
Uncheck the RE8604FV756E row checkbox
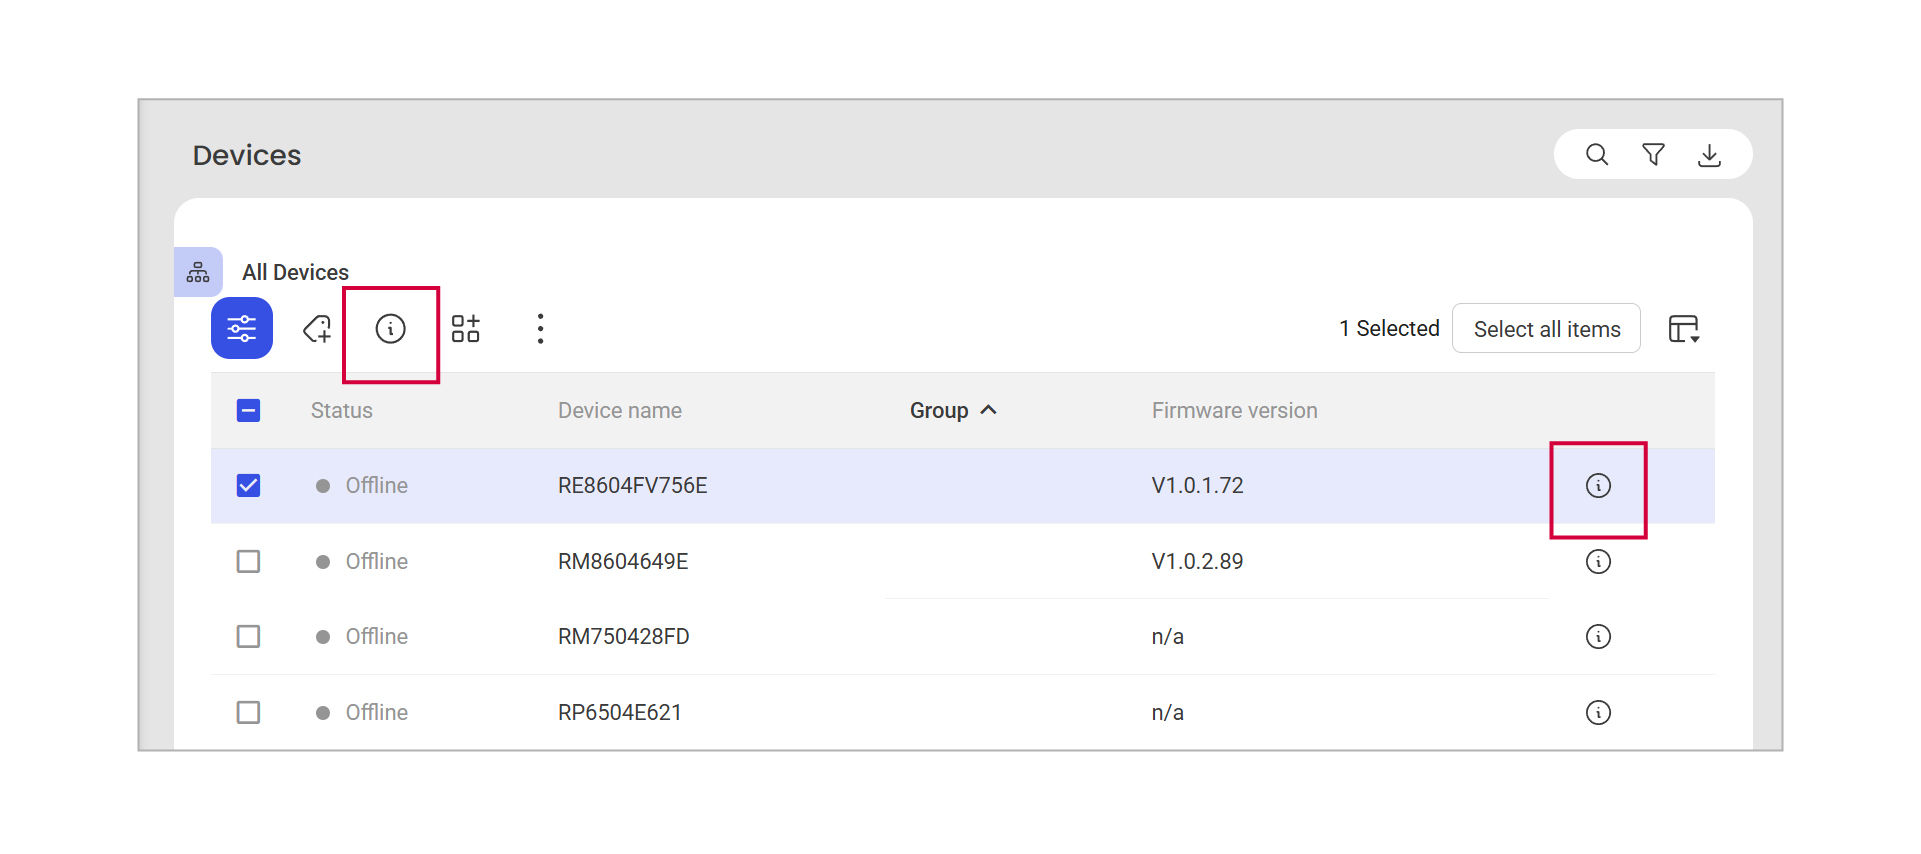coord(248,486)
